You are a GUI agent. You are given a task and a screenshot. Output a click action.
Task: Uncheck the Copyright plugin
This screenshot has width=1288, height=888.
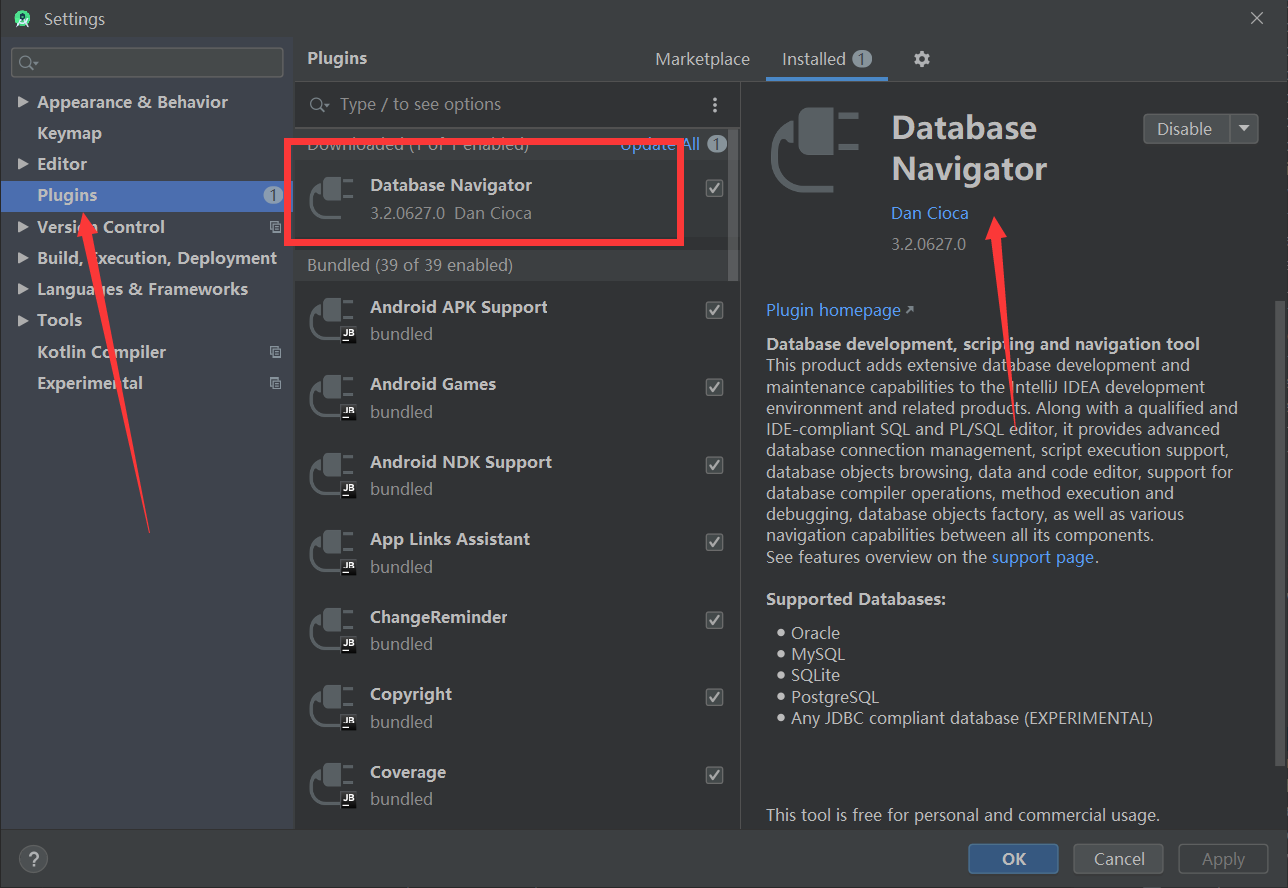pyautogui.click(x=714, y=697)
